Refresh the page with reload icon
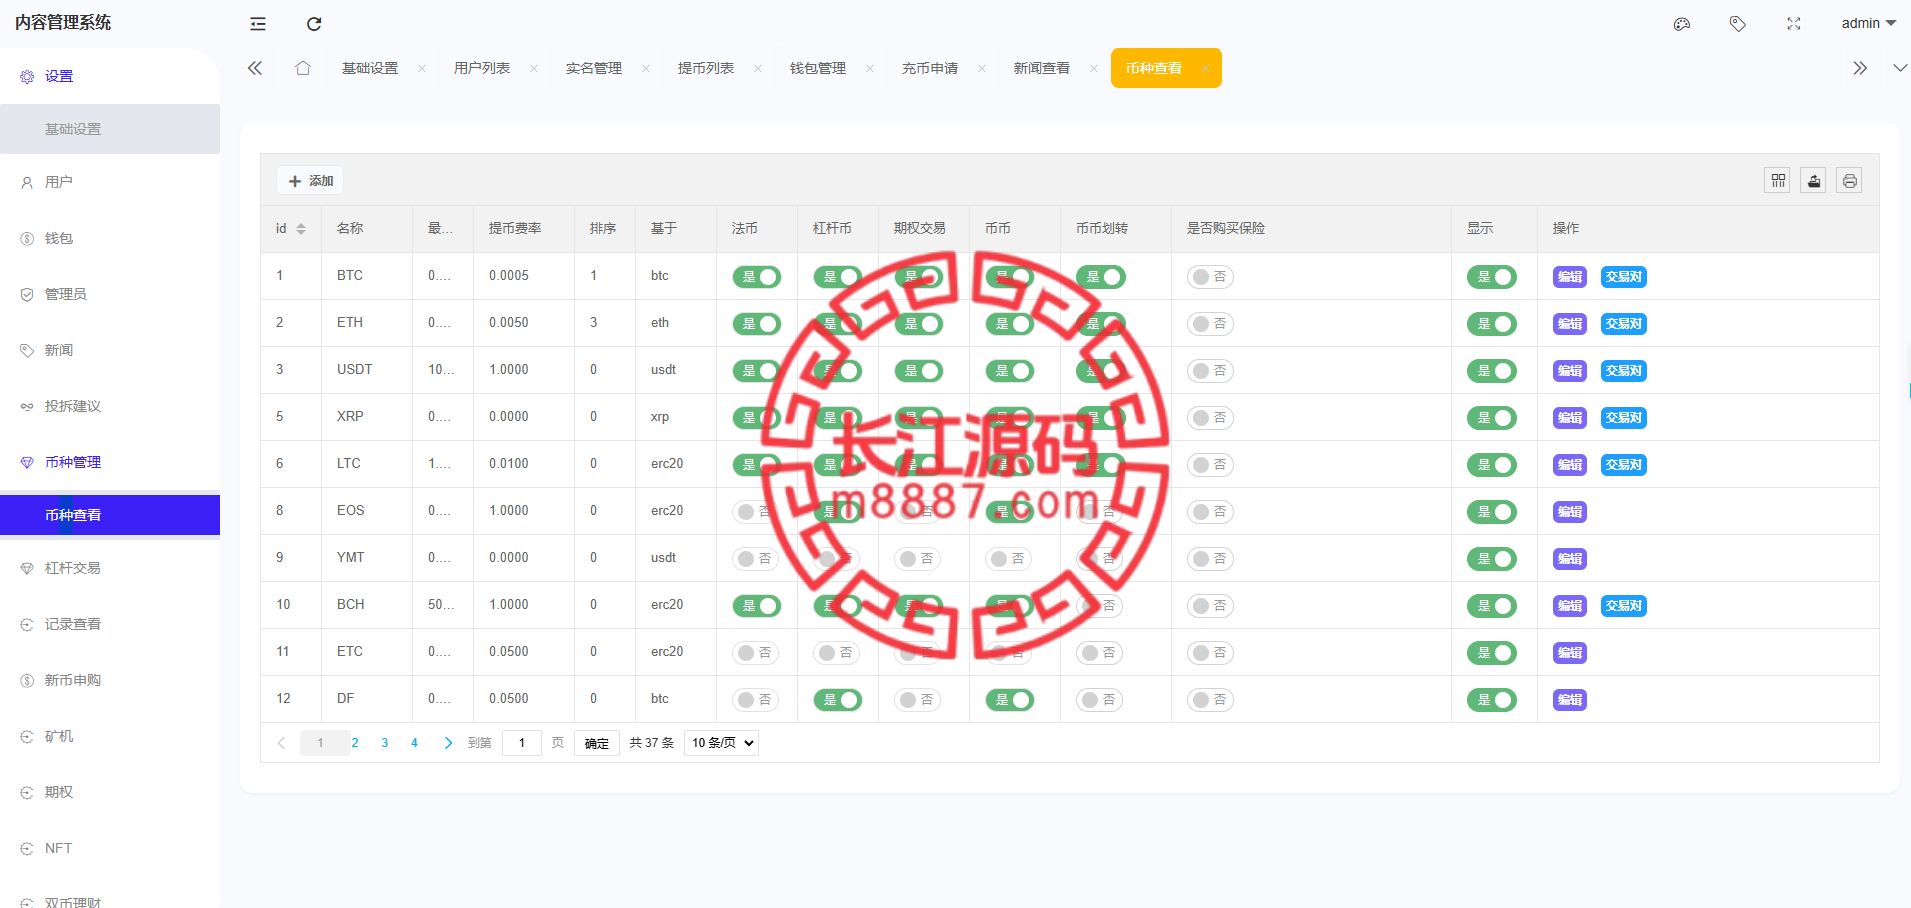Image resolution: width=1911 pixels, height=908 pixels. 314,24
